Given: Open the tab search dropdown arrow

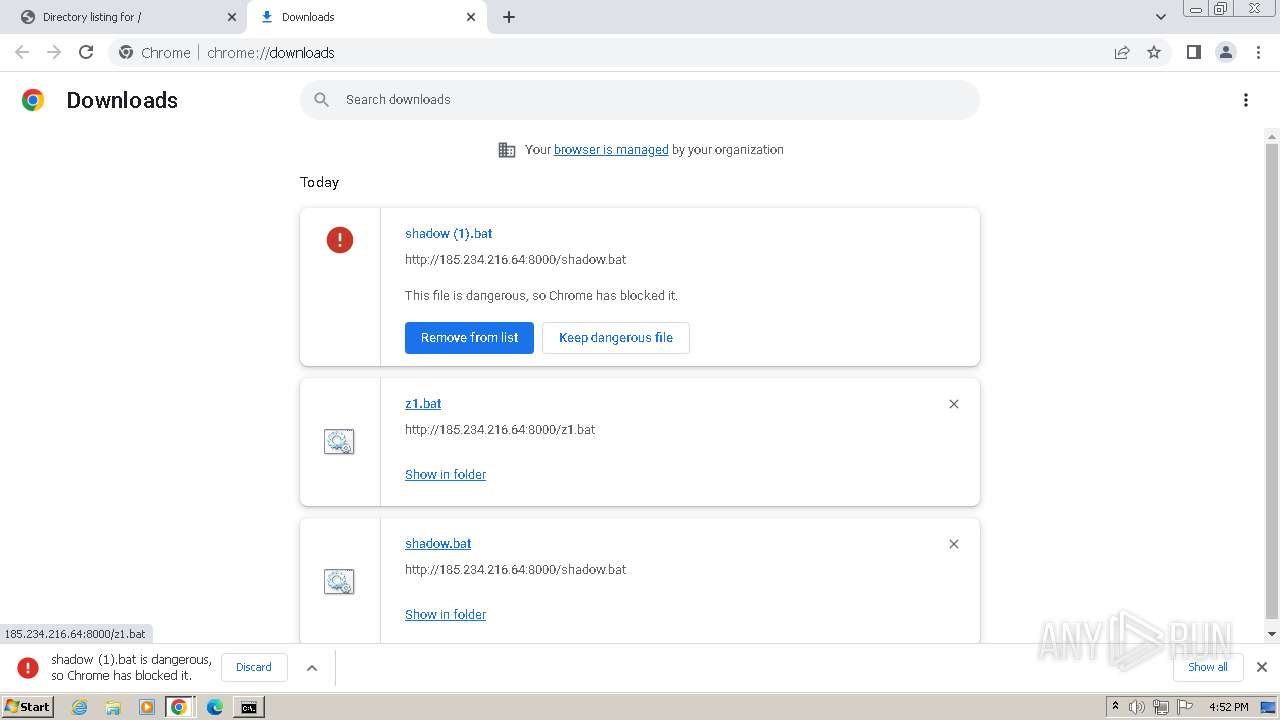Looking at the screenshot, I should (x=1161, y=17).
